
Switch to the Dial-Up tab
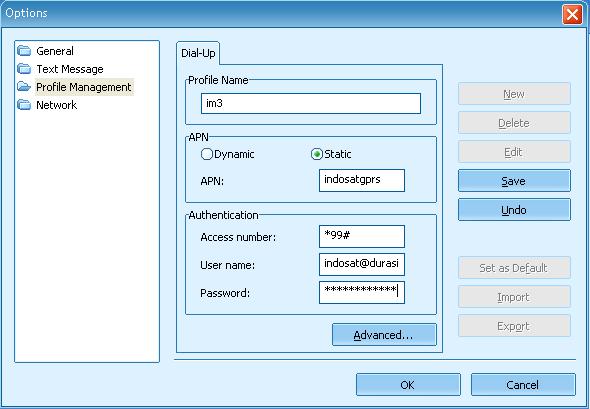tap(198, 53)
